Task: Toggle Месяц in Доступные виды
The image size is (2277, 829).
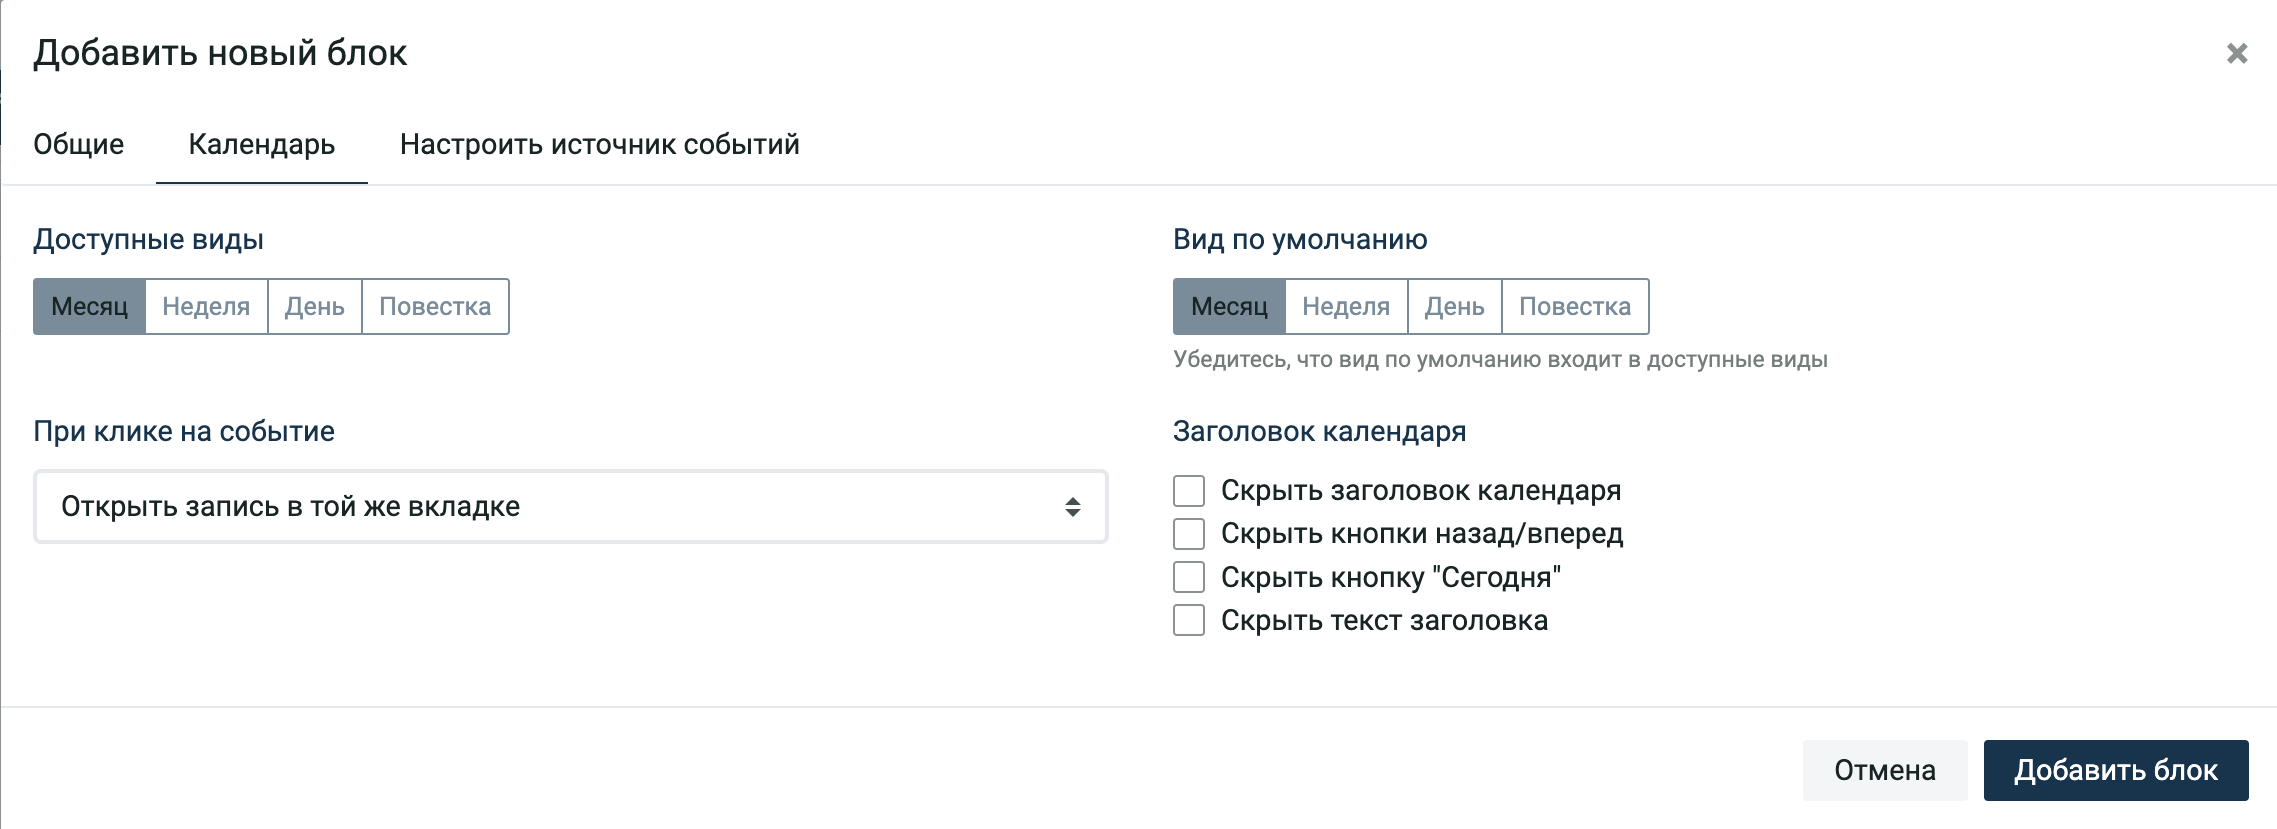Action: pyautogui.click(x=90, y=306)
